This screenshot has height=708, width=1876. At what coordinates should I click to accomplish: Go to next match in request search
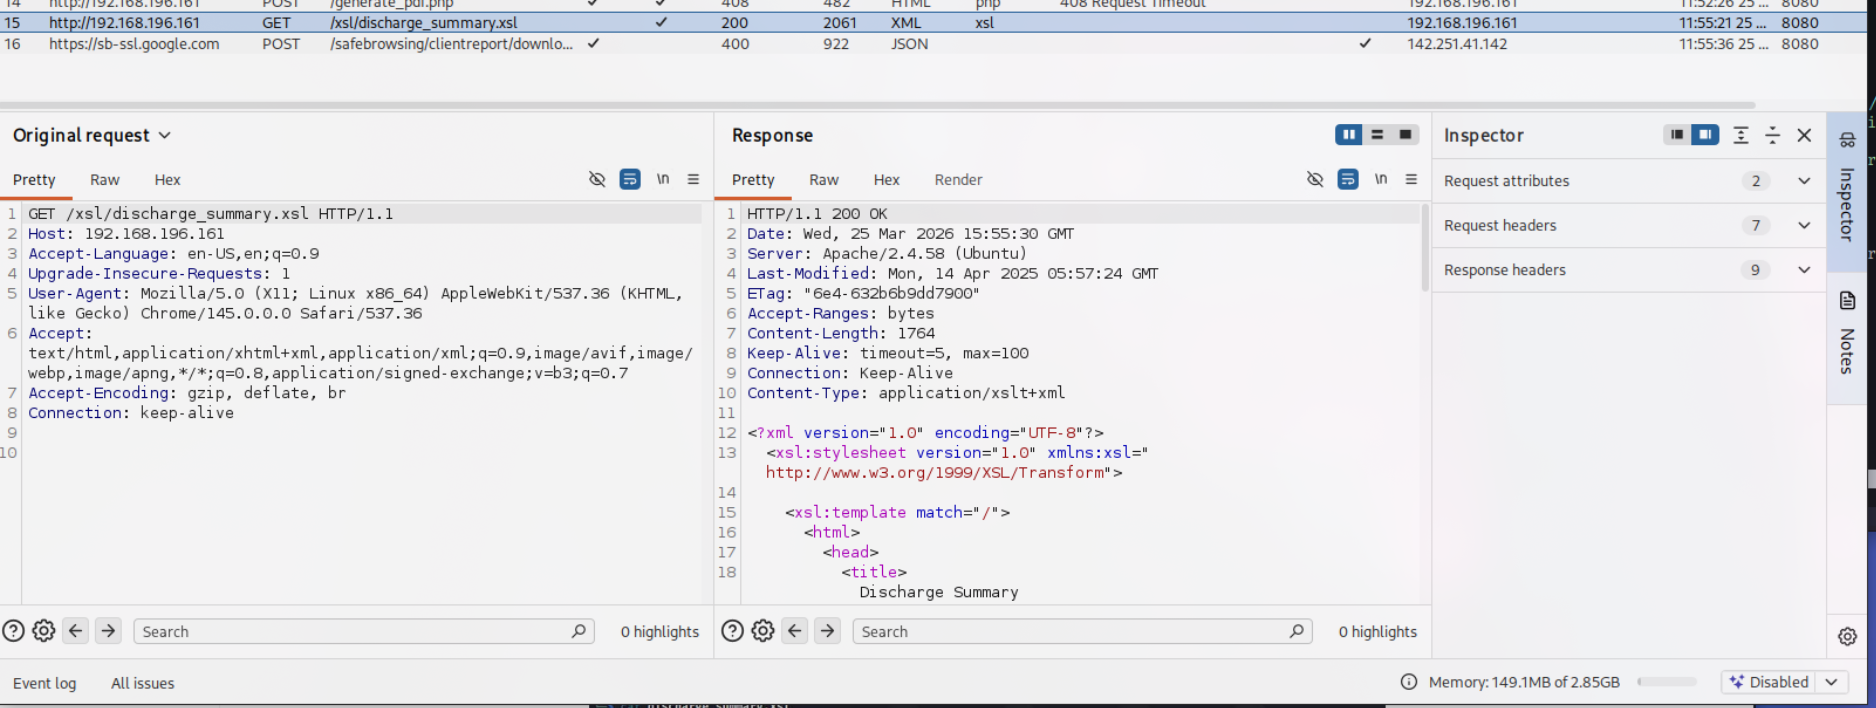[x=108, y=631]
